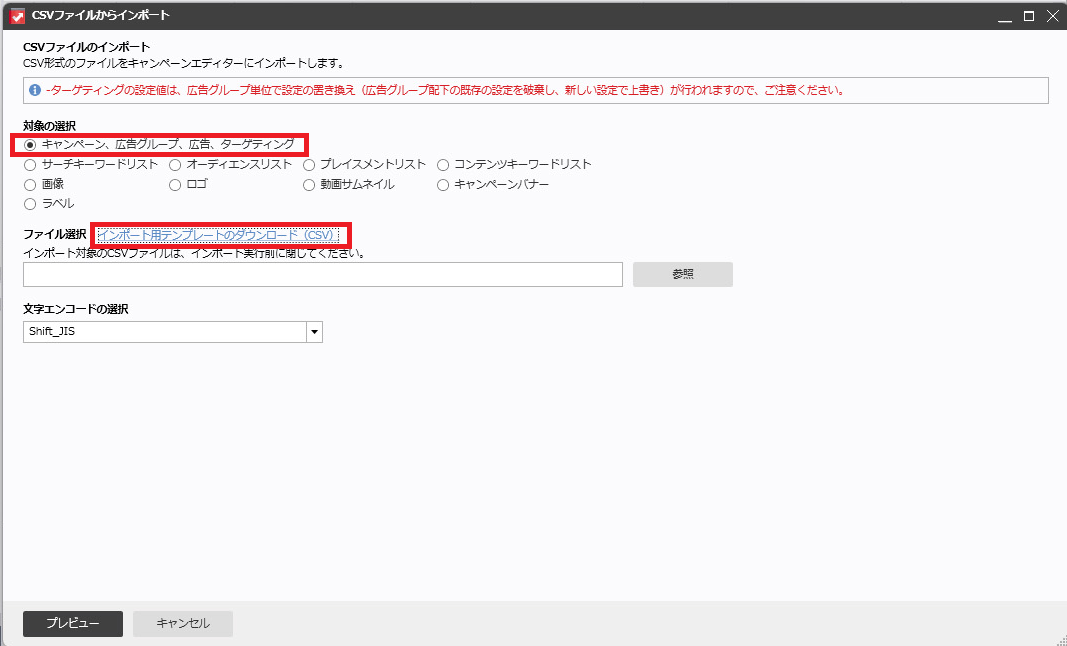
Task: Choose the キャンペーンバナー radio option
Action: [x=443, y=185]
